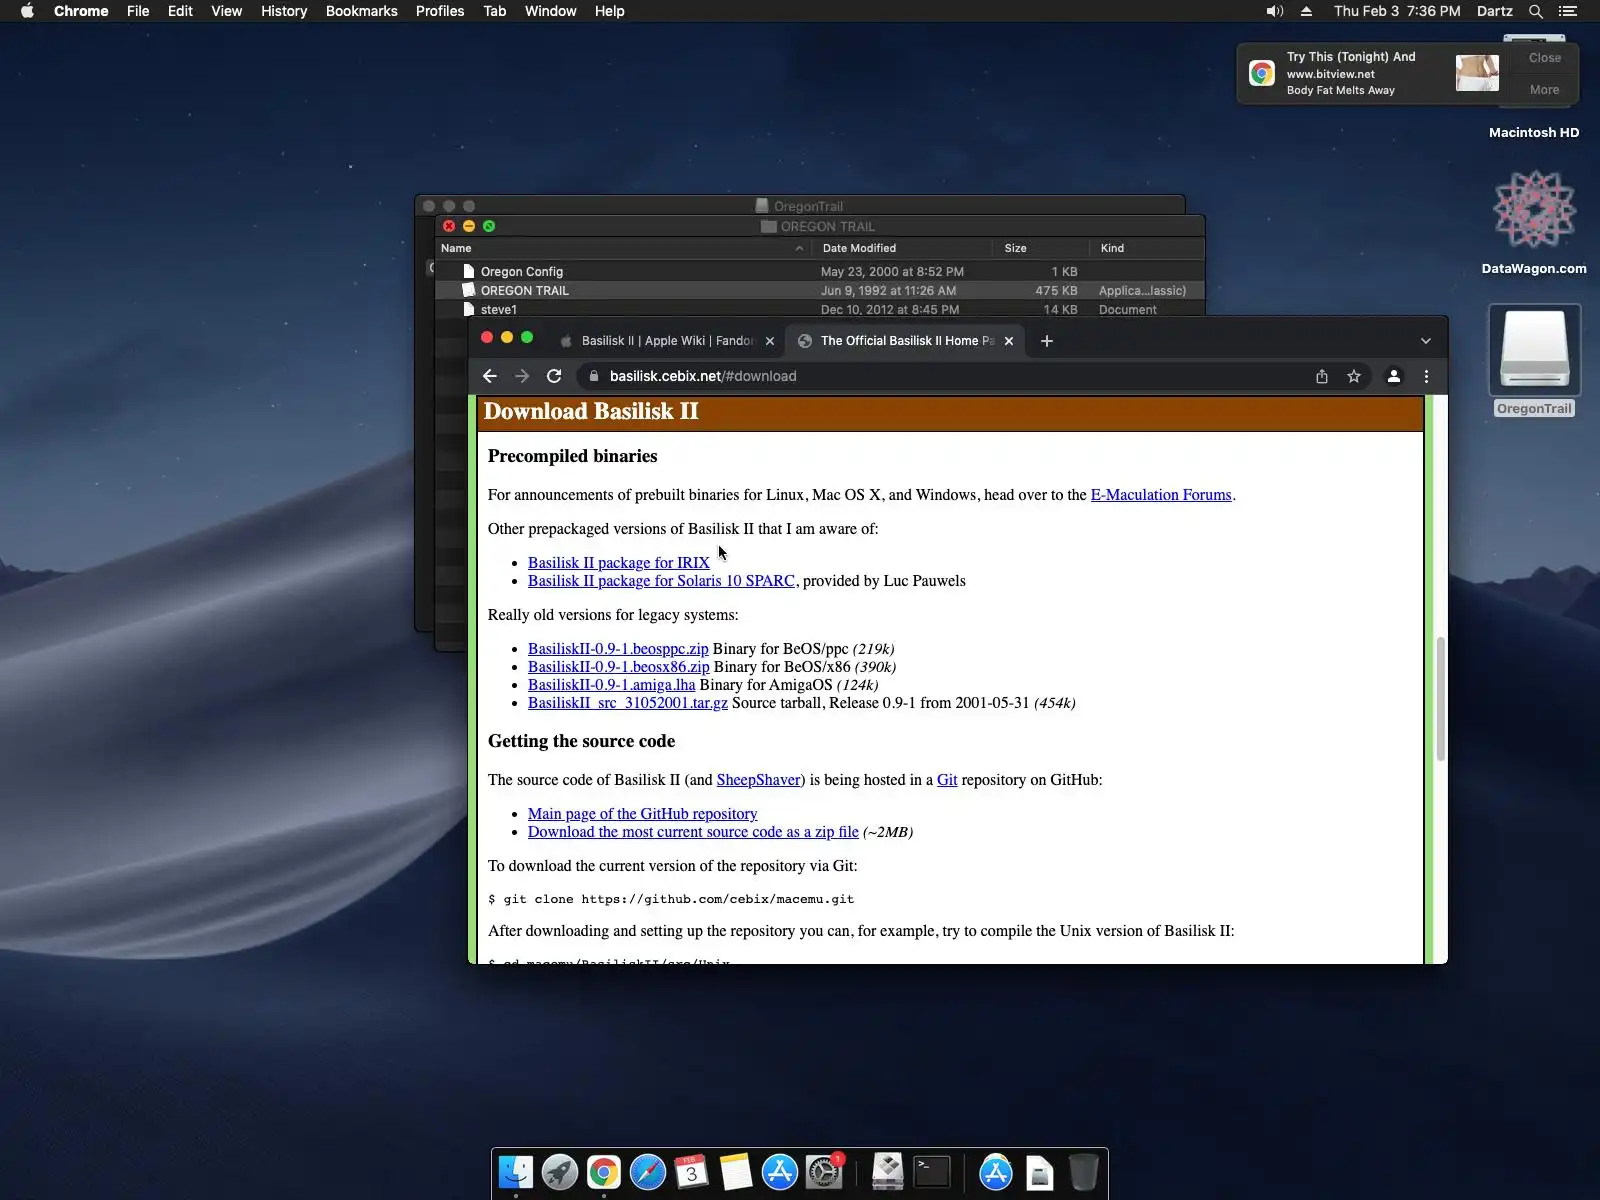Image resolution: width=1600 pixels, height=1200 pixels.
Task: Launch Boot Camp Assistant from the dock
Action: (888, 1172)
